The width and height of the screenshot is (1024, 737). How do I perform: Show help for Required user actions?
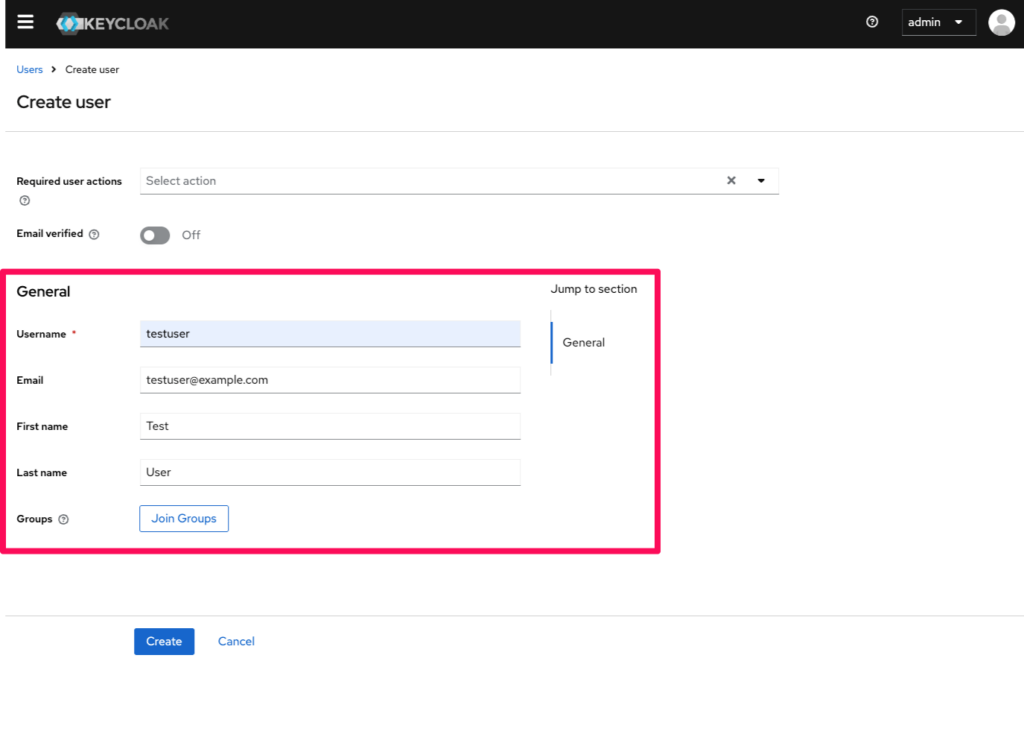tap(24, 200)
